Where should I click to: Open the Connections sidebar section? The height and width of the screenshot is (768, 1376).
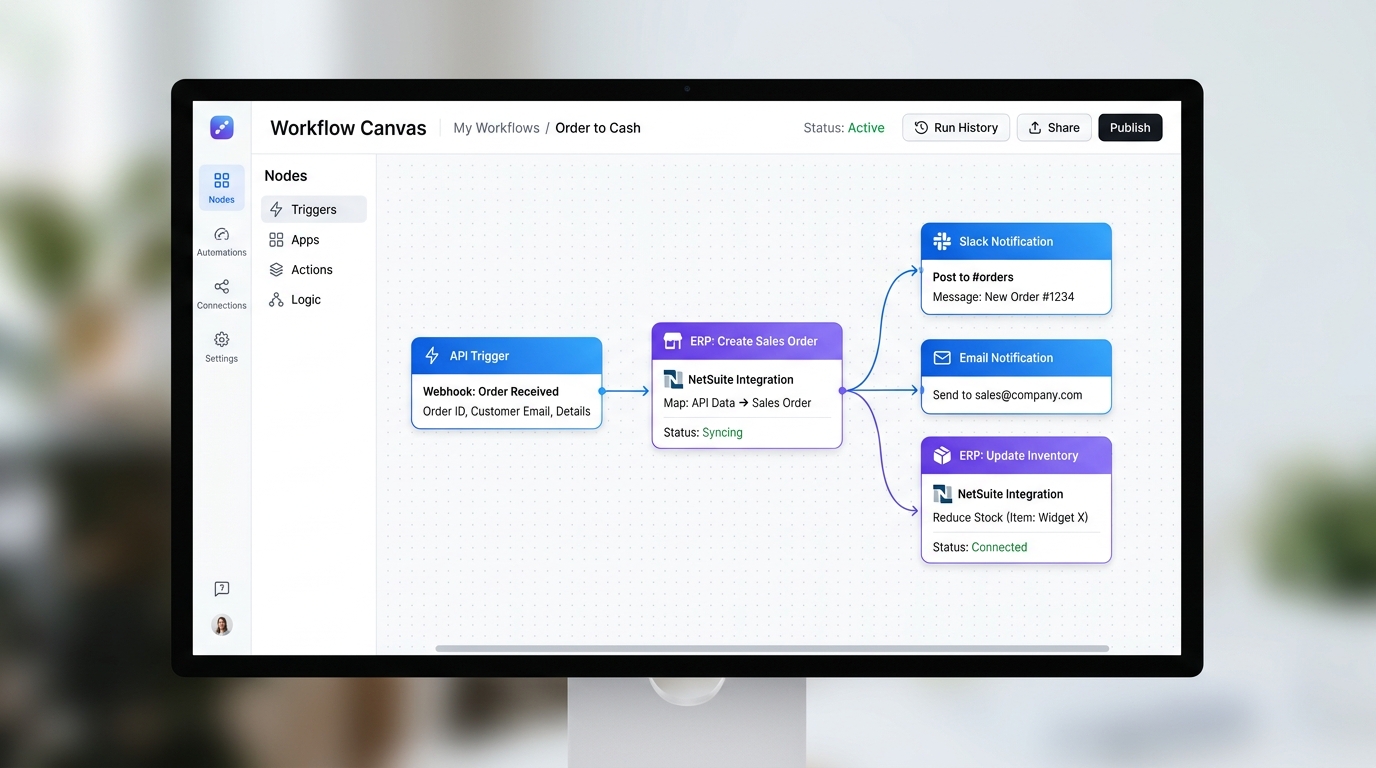(221, 294)
